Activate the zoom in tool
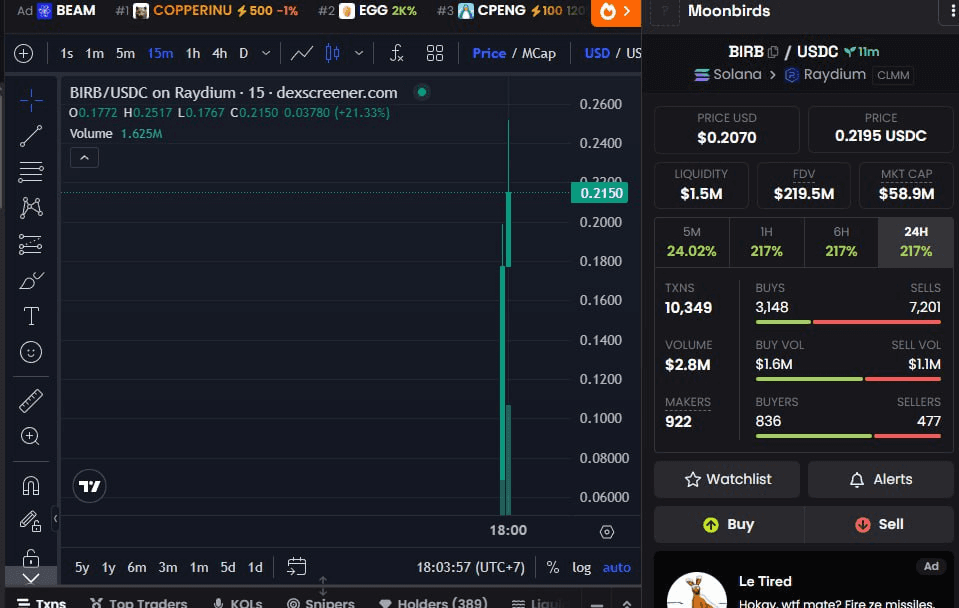Viewport: 959px width, 608px height. [x=31, y=436]
